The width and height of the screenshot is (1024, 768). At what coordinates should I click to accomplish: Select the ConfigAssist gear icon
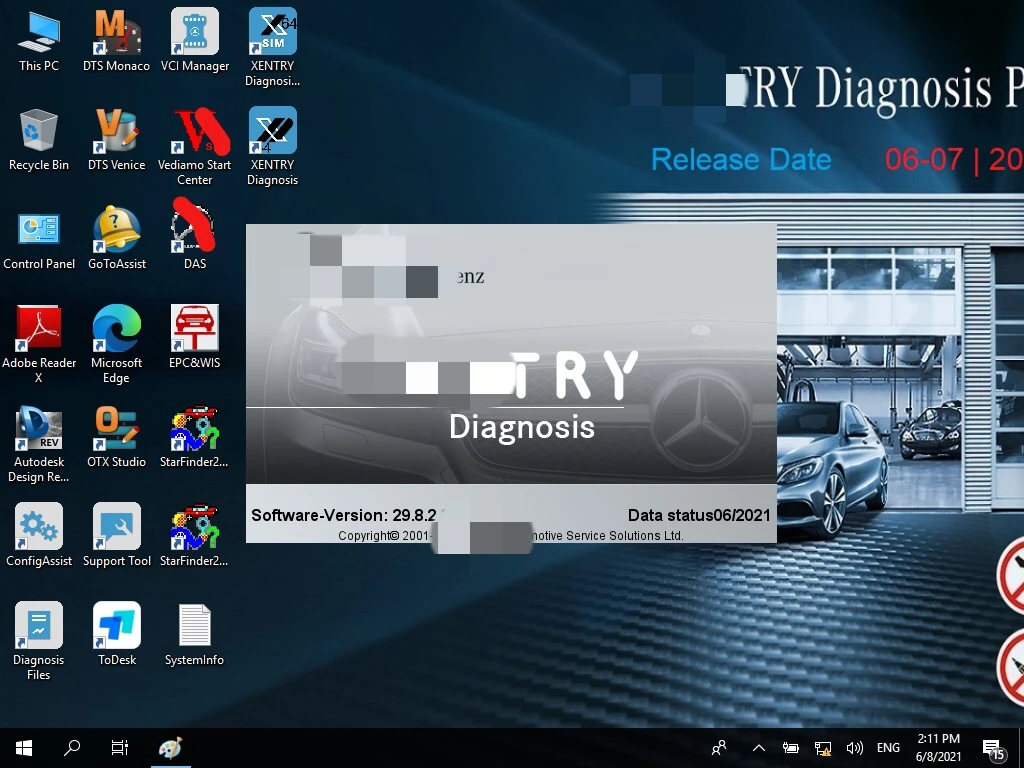pos(38,528)
